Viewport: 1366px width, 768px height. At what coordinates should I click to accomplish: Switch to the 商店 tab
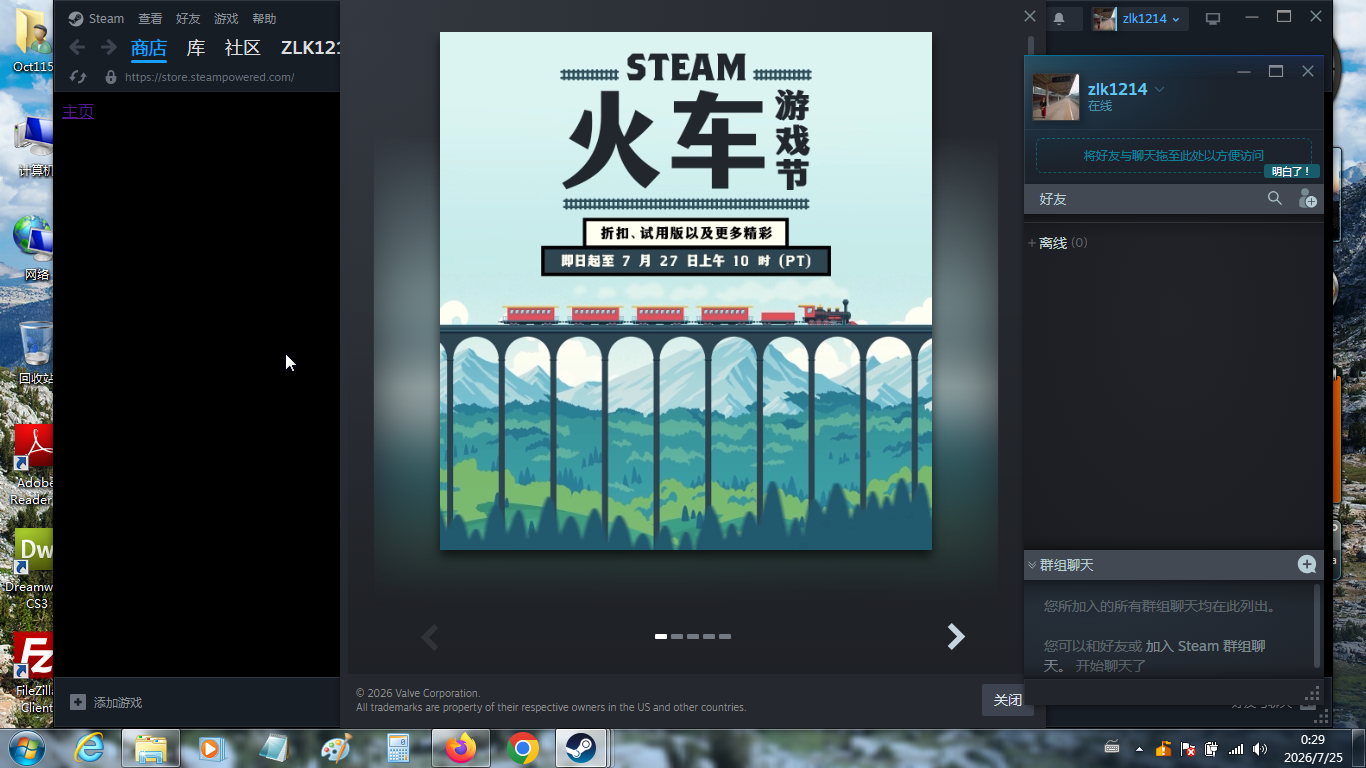(149, 48)
